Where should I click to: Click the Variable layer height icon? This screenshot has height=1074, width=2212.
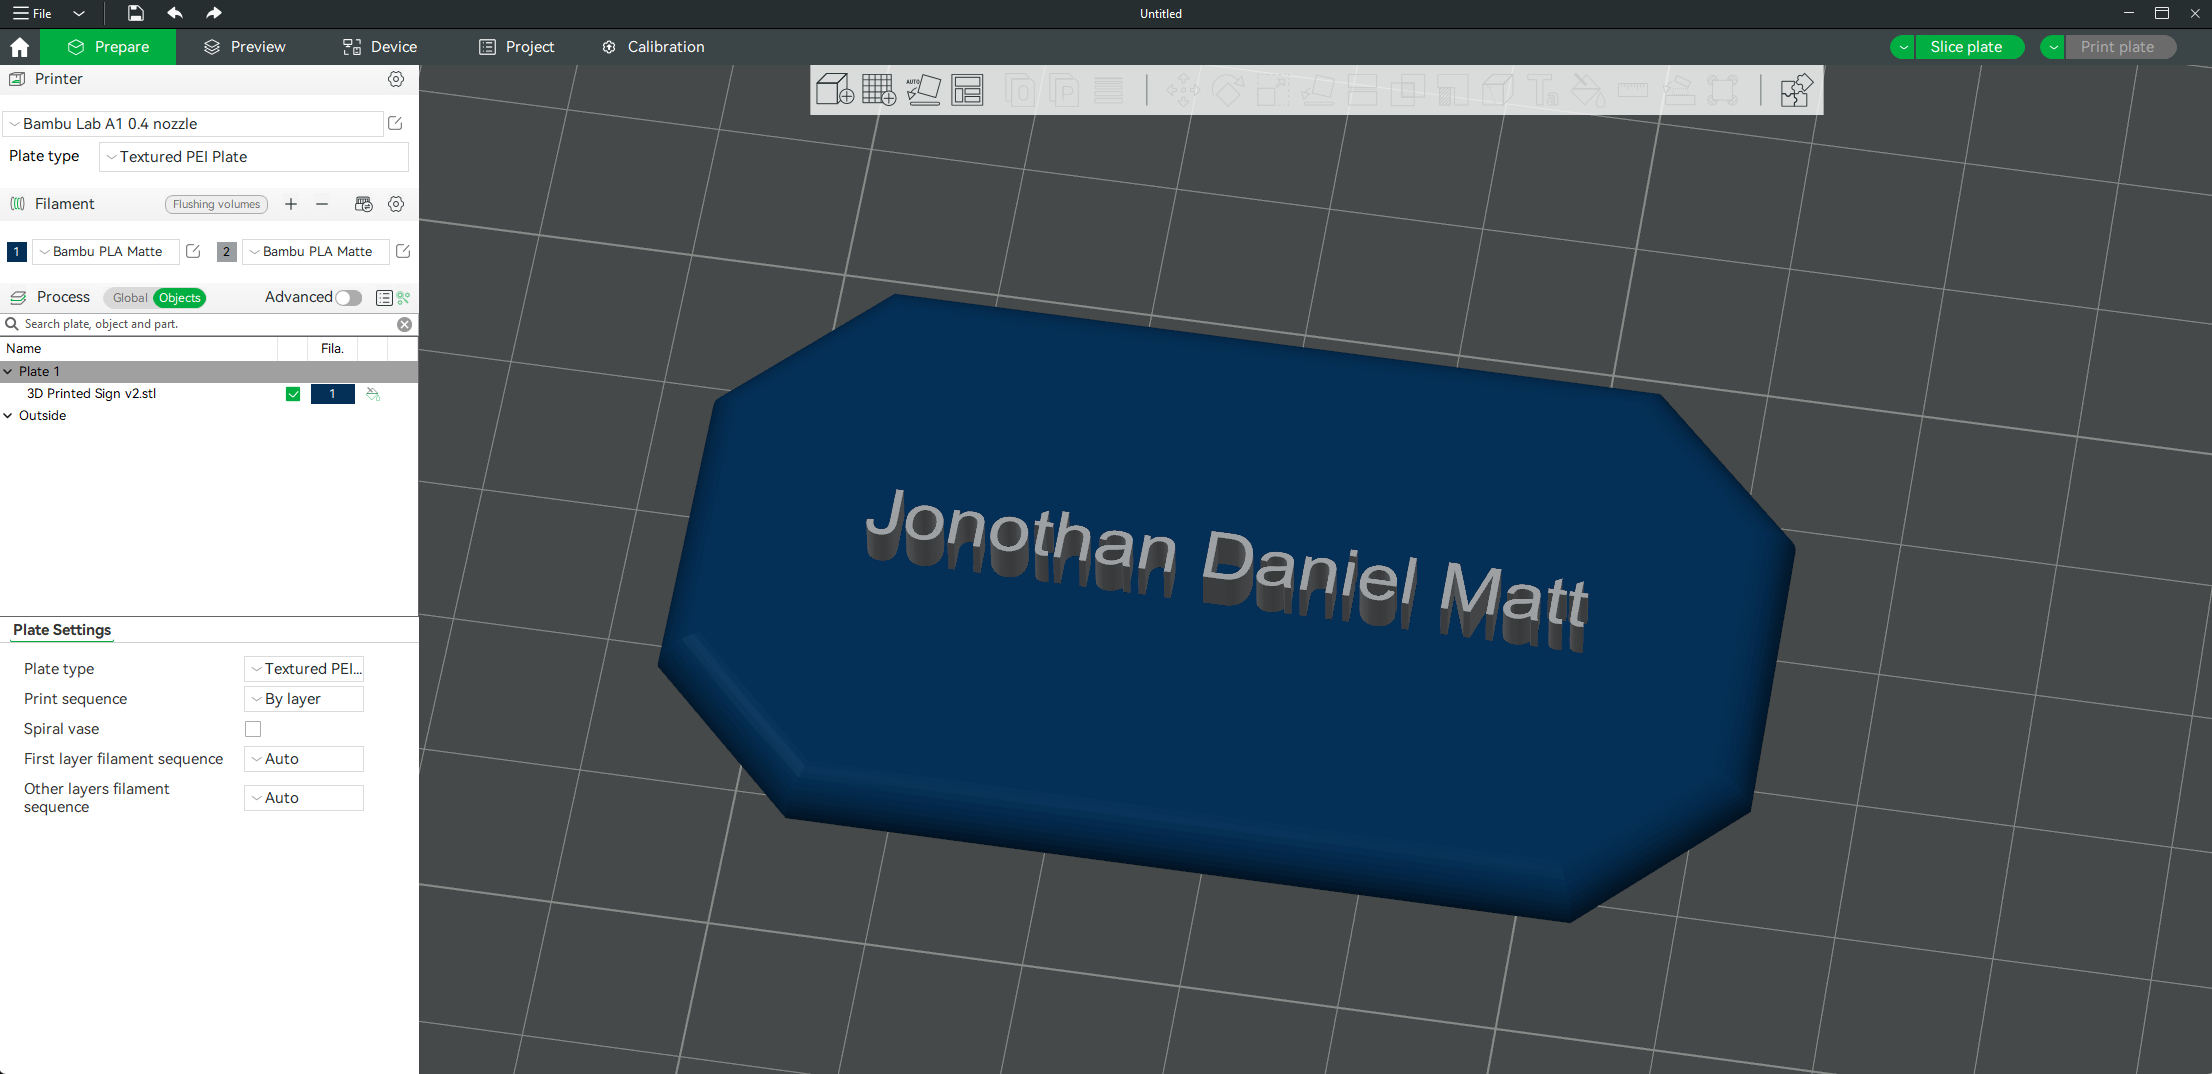tap(1108, 91)
